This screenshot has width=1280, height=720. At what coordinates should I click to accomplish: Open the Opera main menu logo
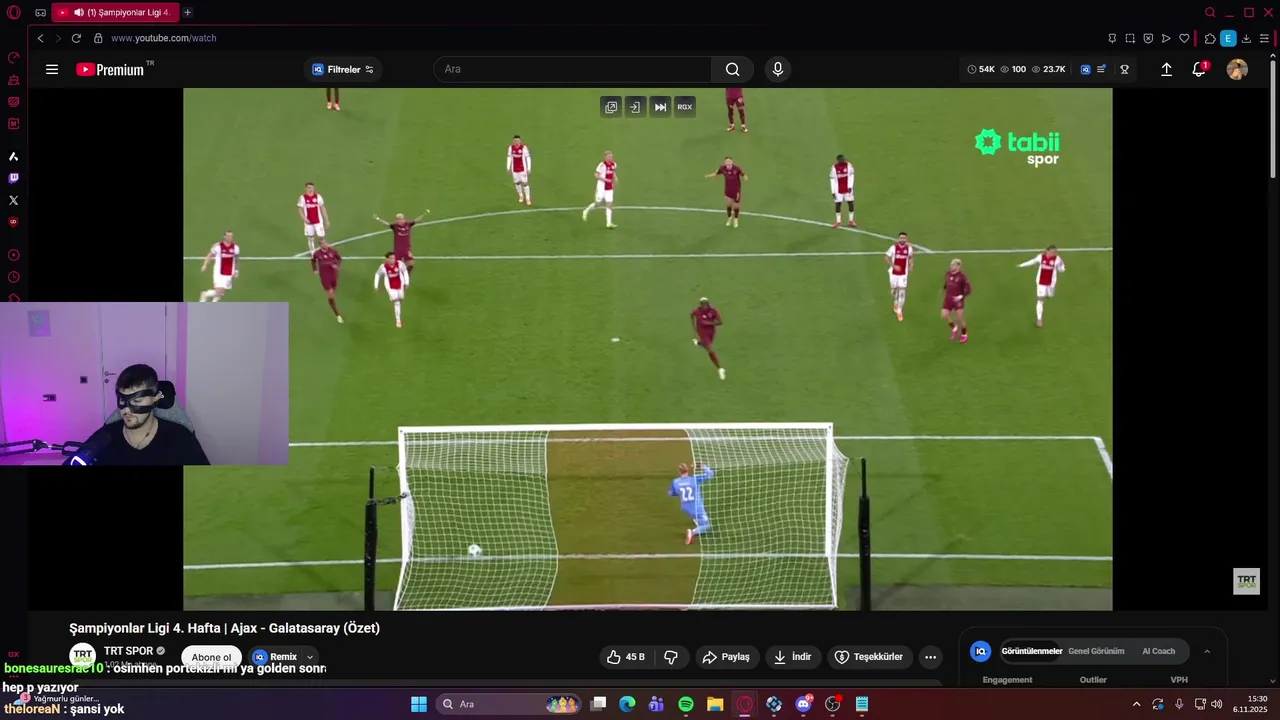[14, 13]
